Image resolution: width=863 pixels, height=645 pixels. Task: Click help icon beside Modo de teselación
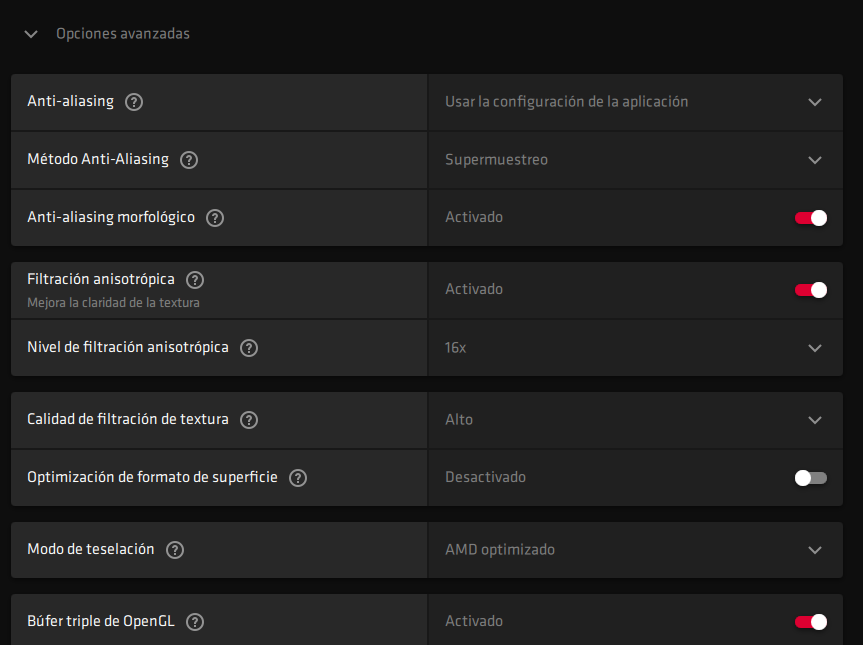[175, 550]
